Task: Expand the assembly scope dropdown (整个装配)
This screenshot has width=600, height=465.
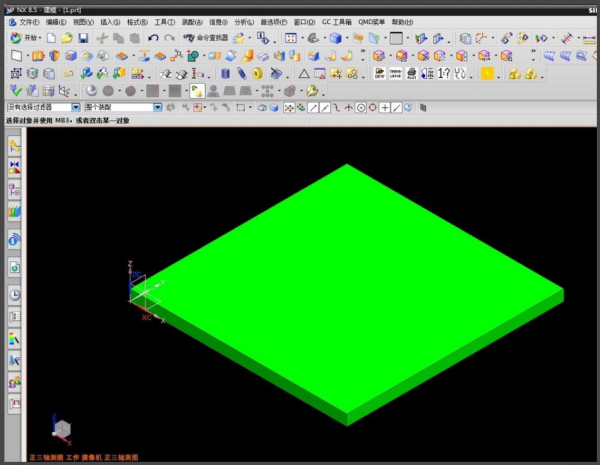Action: point(123,107)
